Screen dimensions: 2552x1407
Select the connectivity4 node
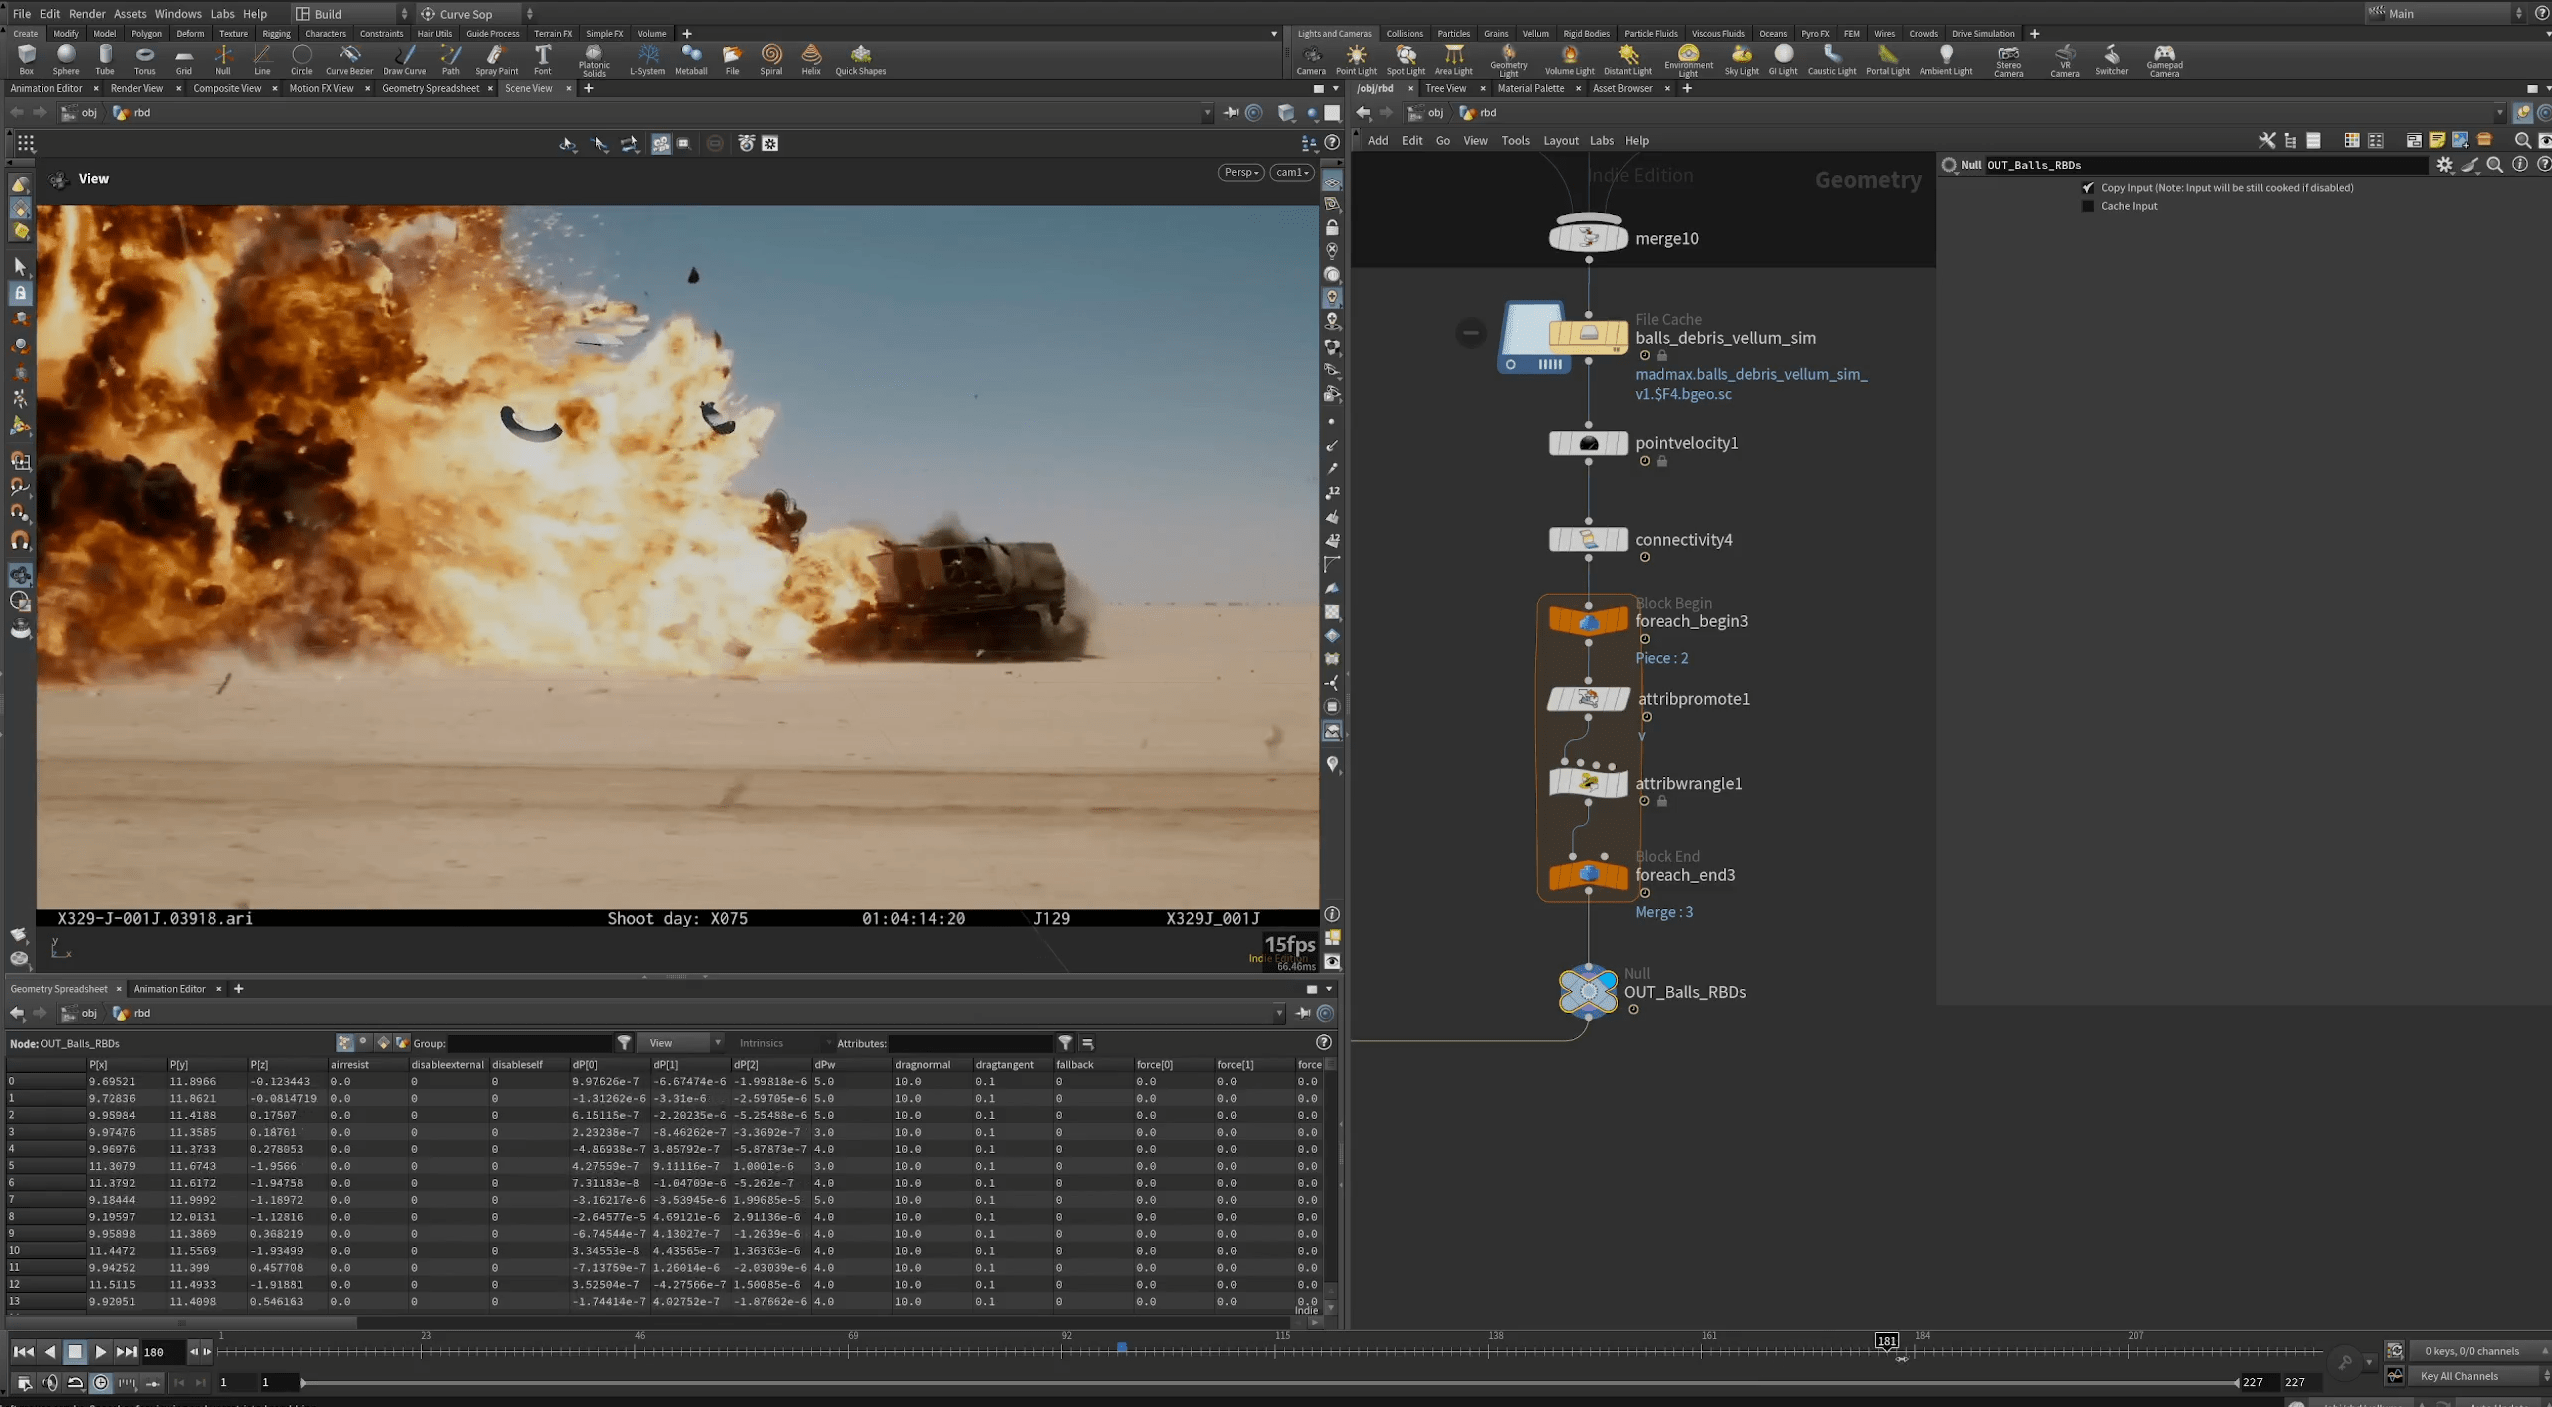click(x=1588, y=540)
